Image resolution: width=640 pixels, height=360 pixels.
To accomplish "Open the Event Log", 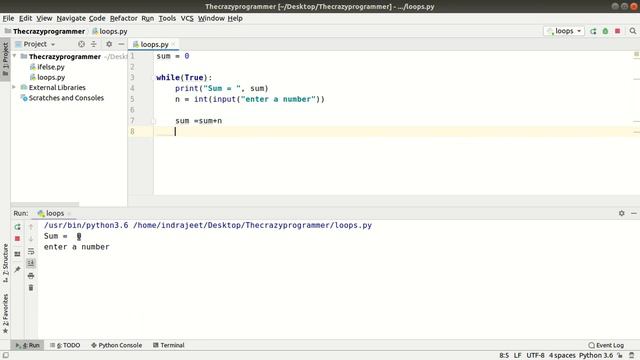I will tap(606, 345).
